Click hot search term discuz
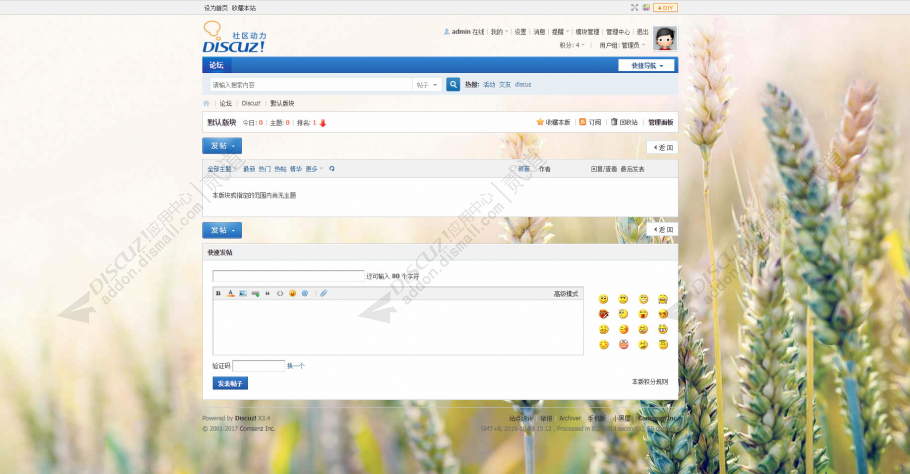 click(523, 85)
